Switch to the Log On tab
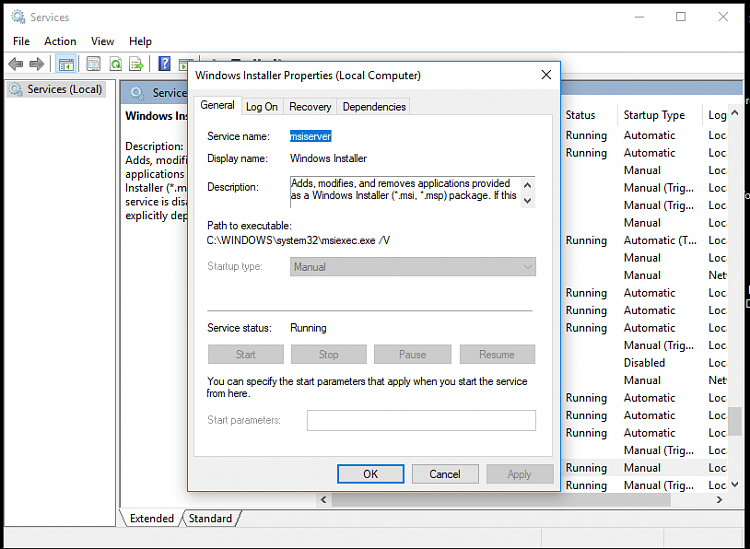This screenshot has width=750, height=549. pyautogui.click(x=262, y=107)
